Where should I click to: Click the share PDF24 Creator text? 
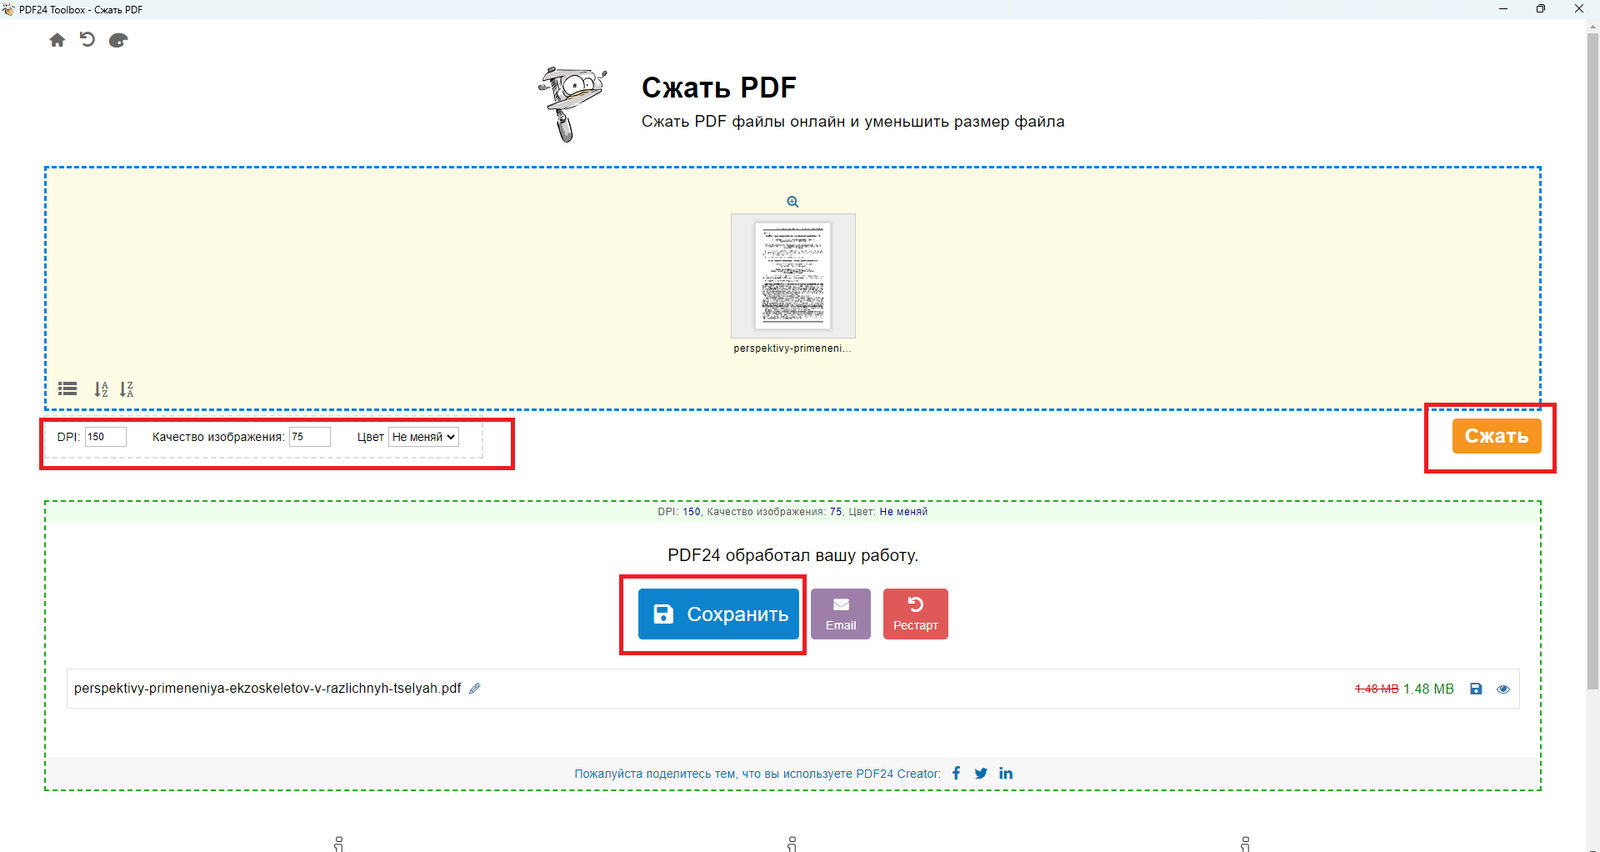(757, 774)
